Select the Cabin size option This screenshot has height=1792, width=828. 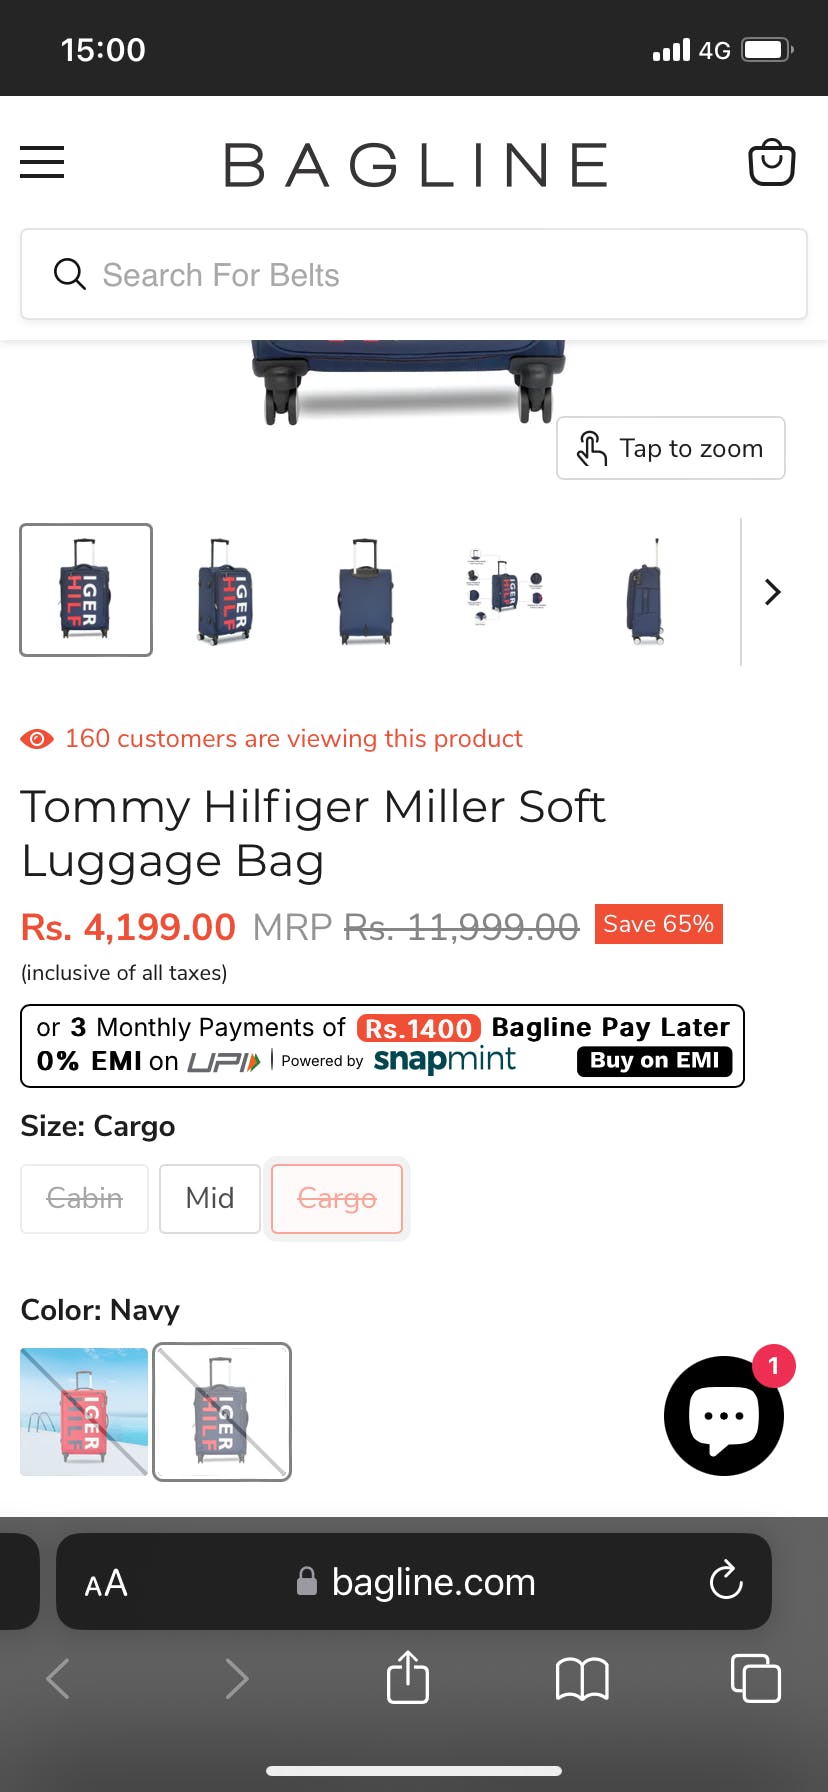click(x=85, y=1198)
